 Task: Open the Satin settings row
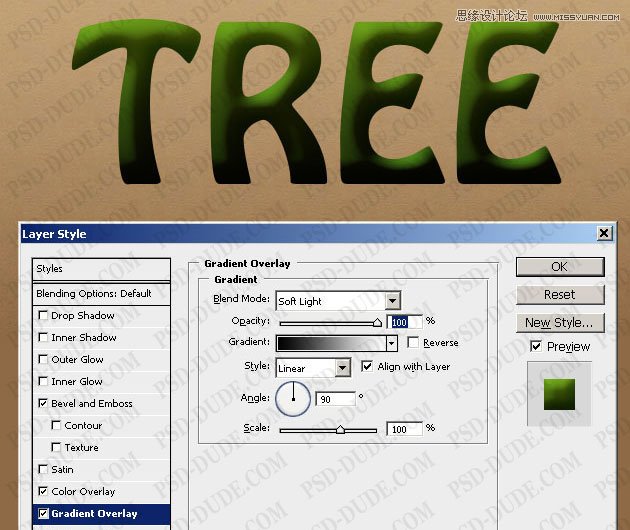[x=101, y=469]
